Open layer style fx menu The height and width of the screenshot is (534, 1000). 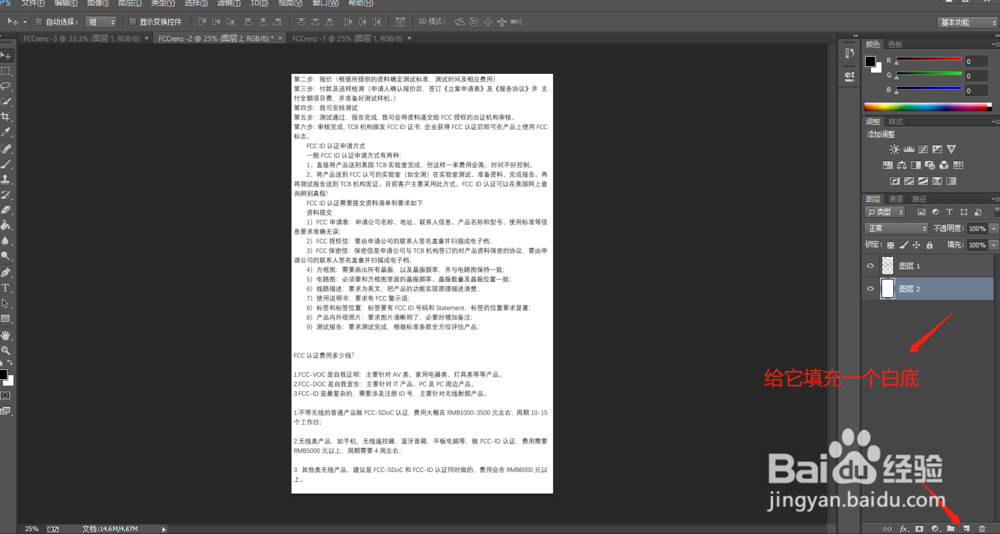click(x=904, y=529)
